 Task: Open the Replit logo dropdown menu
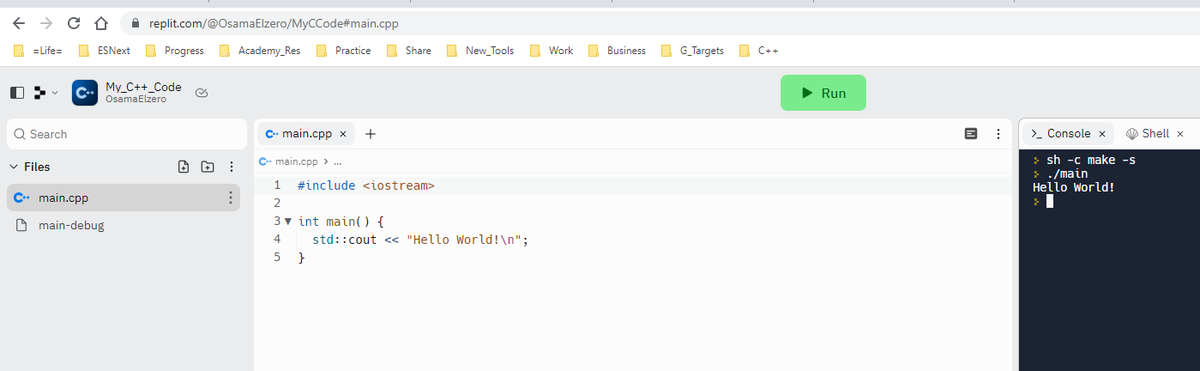[46, 93]
